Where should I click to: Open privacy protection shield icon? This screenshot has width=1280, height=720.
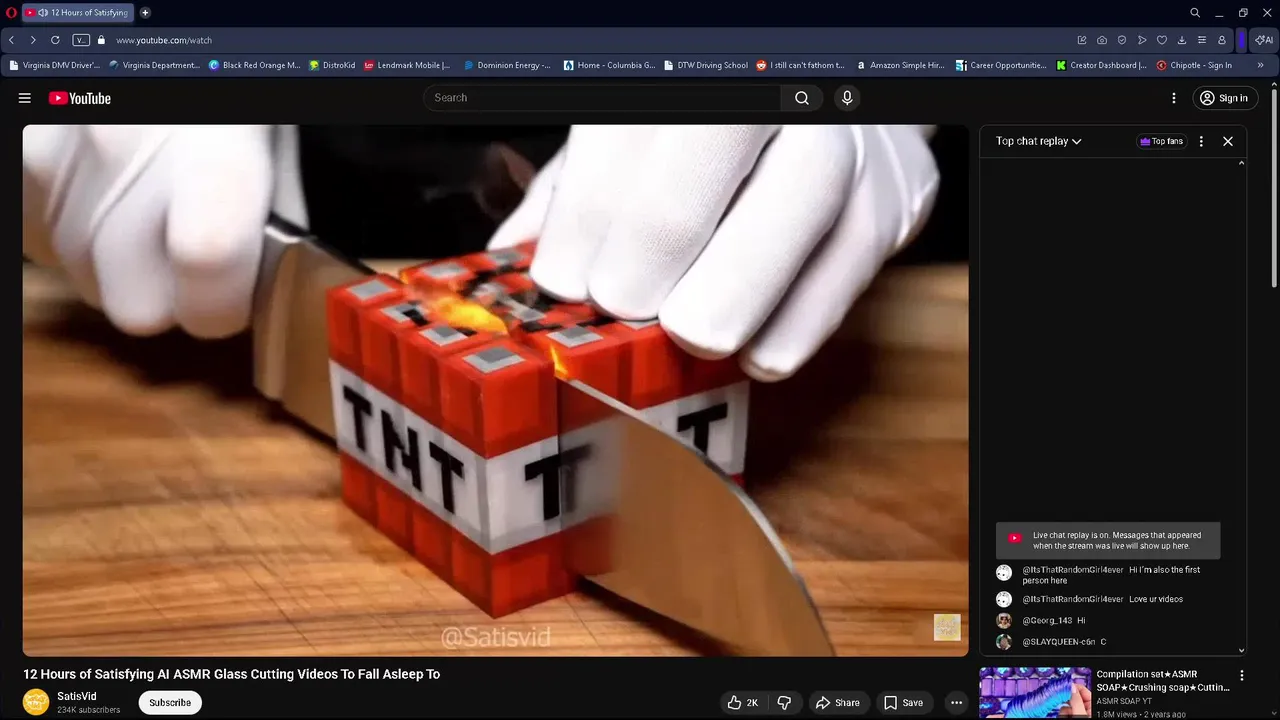click(x=1122, y=40)
